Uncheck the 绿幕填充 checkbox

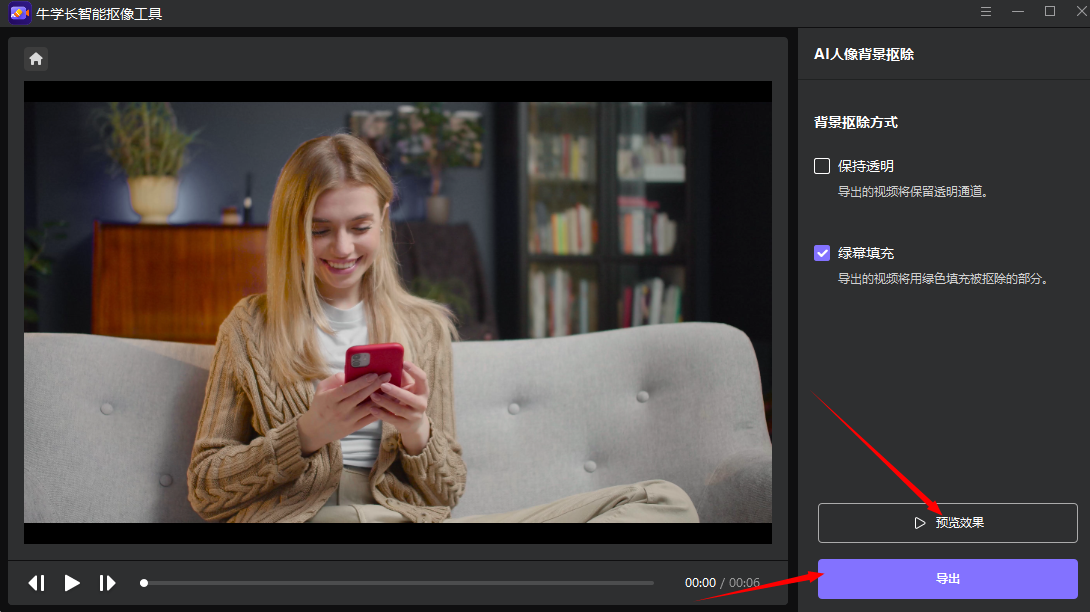coord(822,253)
